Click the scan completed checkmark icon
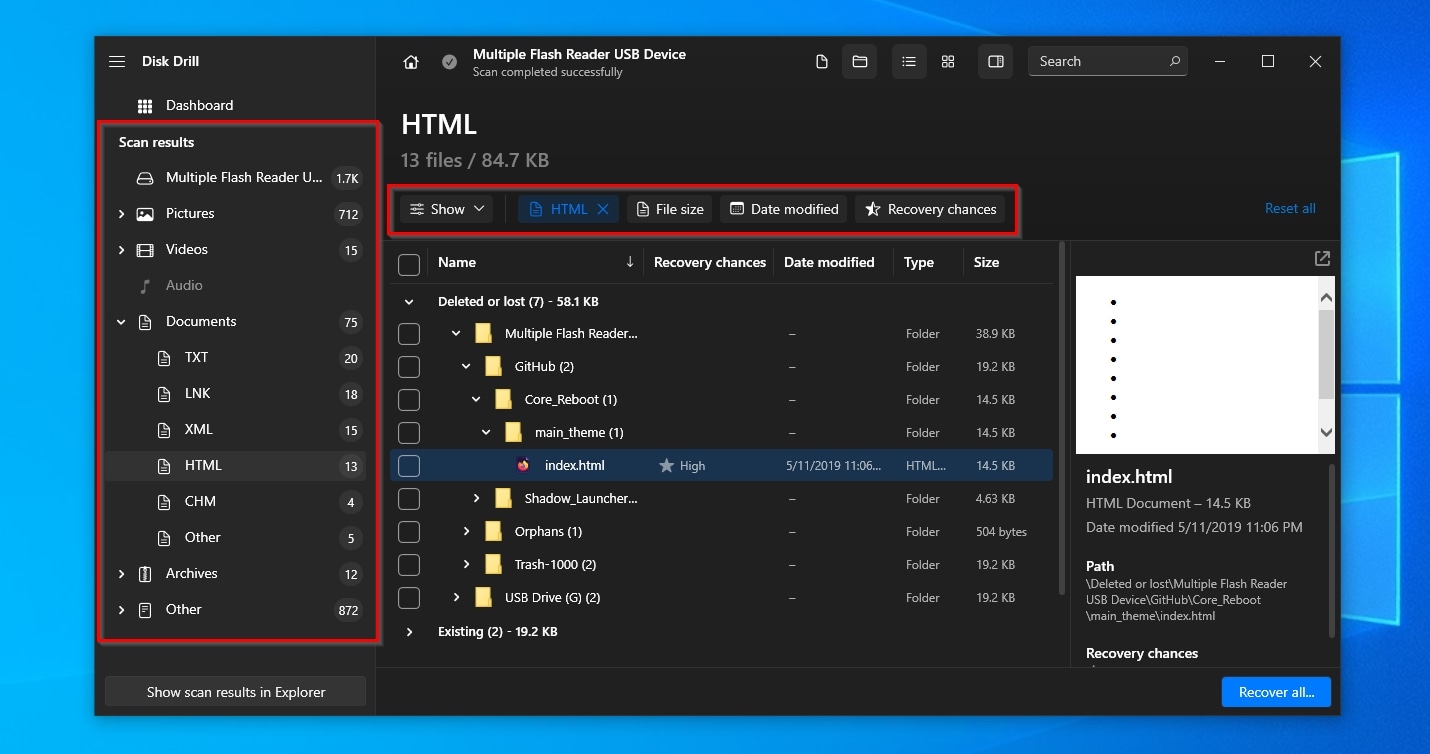Viewport: 1430px width, 754px height. [x=450, y=62]
